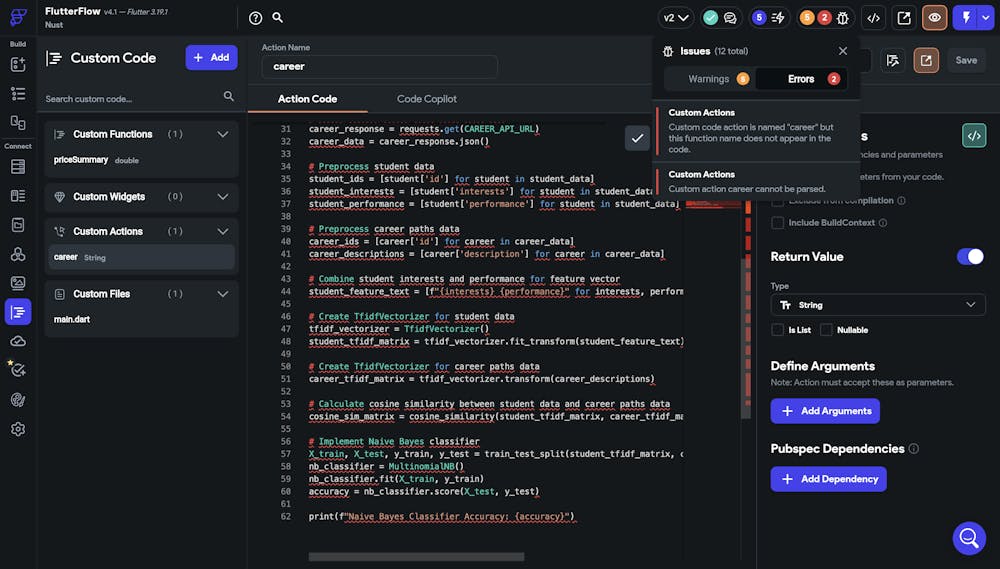
Task: Toggle the Return Value switch
Action: click(970, 257)
